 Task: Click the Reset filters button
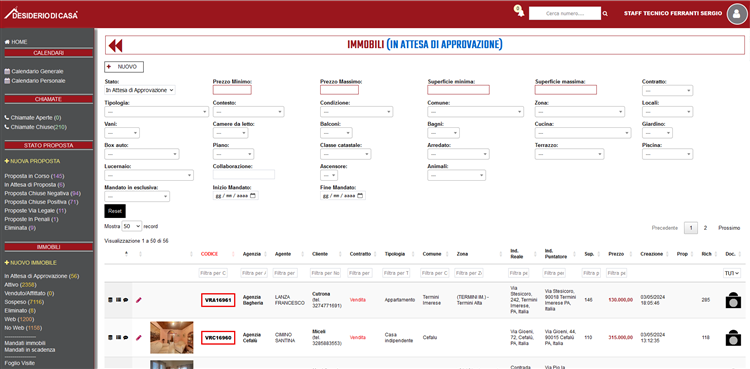115,211
